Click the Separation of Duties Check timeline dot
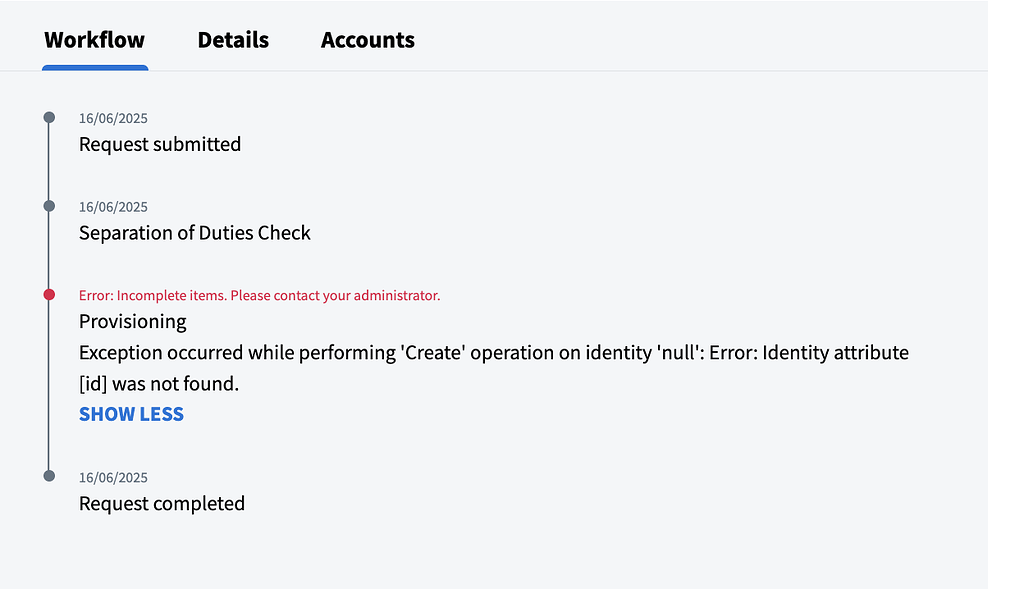The width and height of the screenshot is (1024, 589). pyautogui.click(x=49, y=205)
